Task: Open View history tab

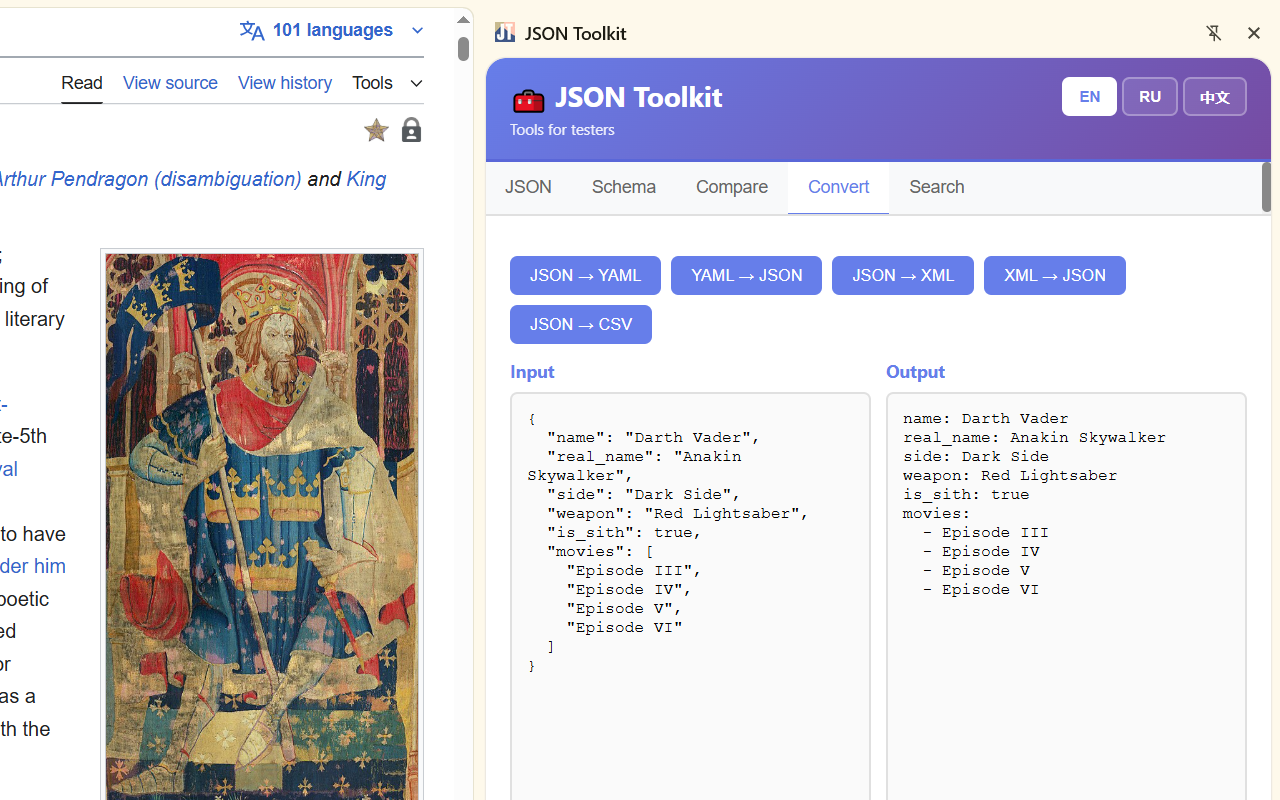Action: point(285,83)
